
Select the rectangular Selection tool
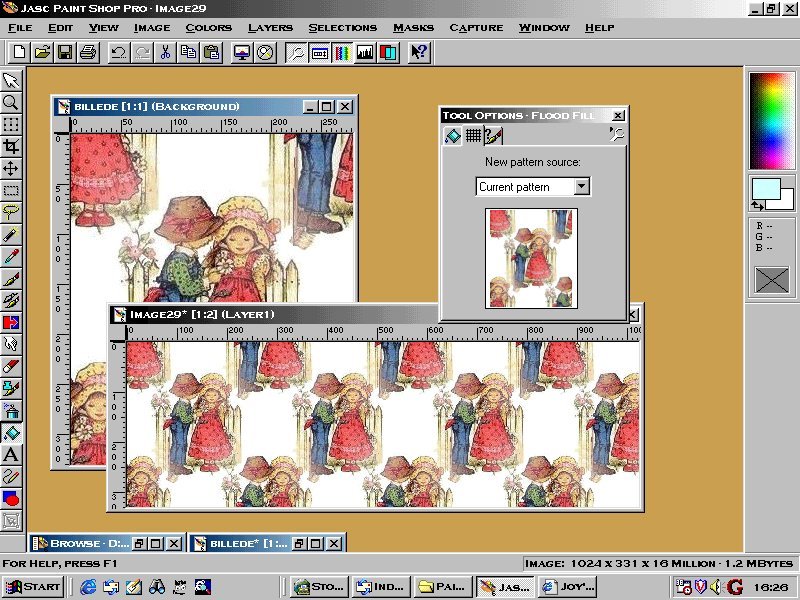(x=11, y=191)
